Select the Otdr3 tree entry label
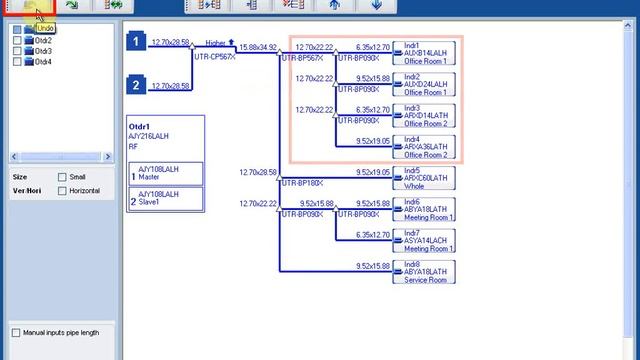 43,51
